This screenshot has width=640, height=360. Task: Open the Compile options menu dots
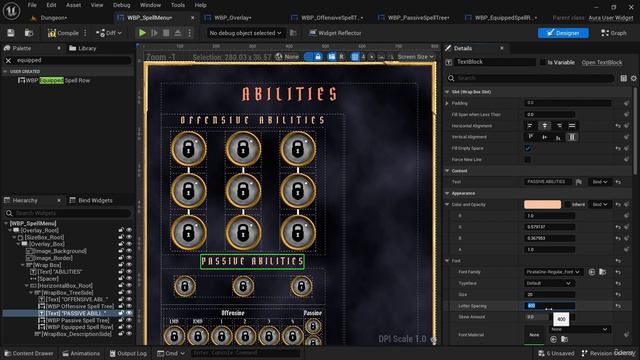coord(85,33)
